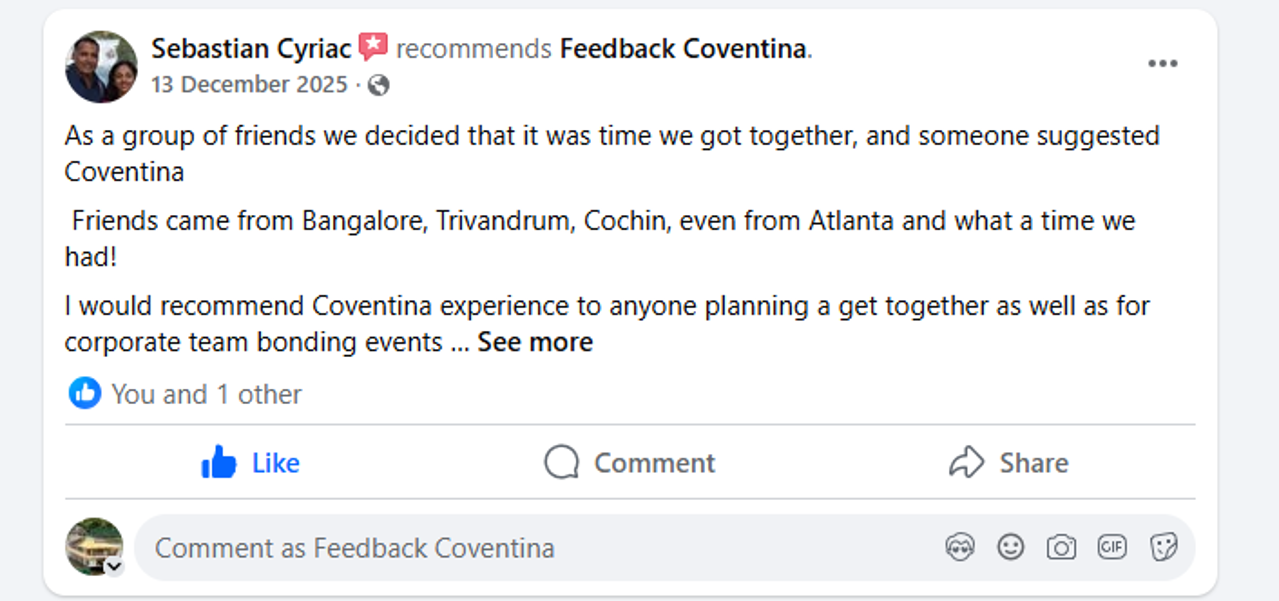Screen dimensions: 1279x601
Task: Click the blue like reaction icon
Action: pyautogui.click(x=85, y=393)
